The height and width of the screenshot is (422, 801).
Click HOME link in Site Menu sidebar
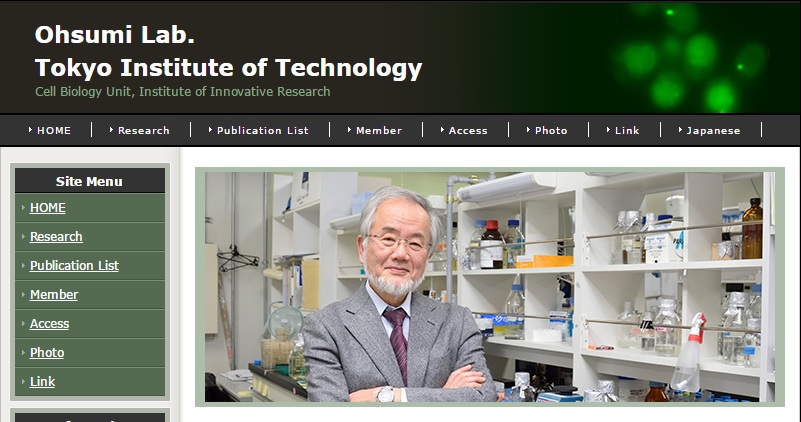point(48,207)
